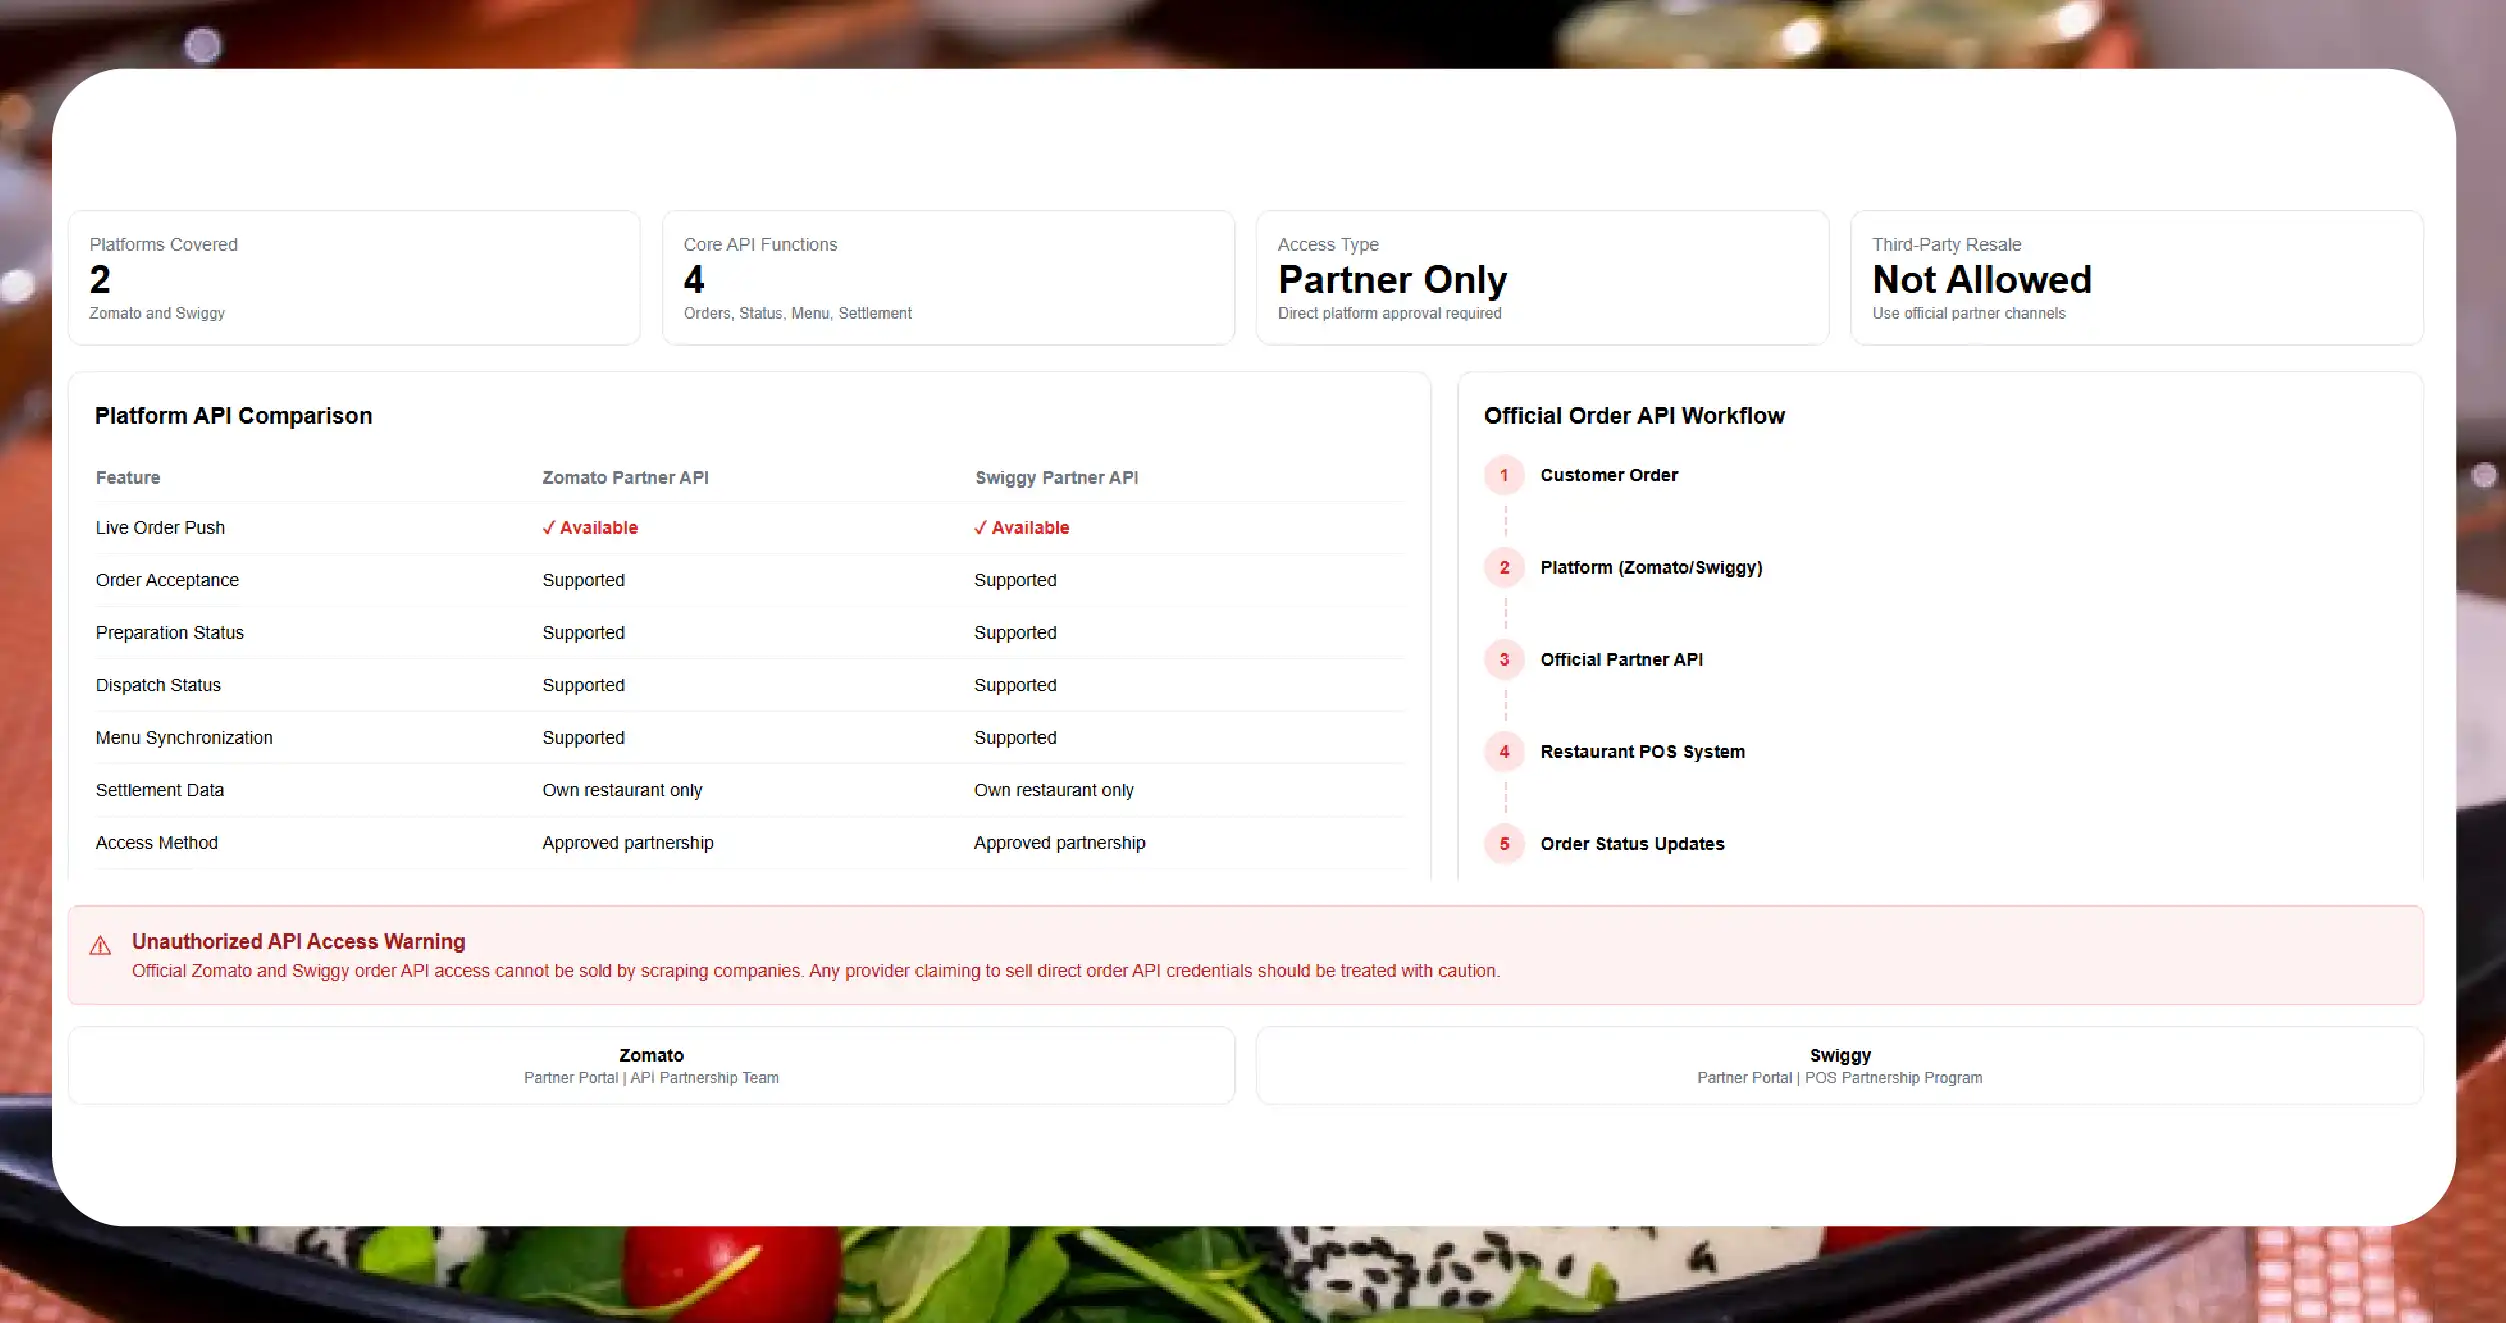Screen dimensions: 2506x1323
Task: Select the Order Acceptance row label
Action: tap(167, 580)
